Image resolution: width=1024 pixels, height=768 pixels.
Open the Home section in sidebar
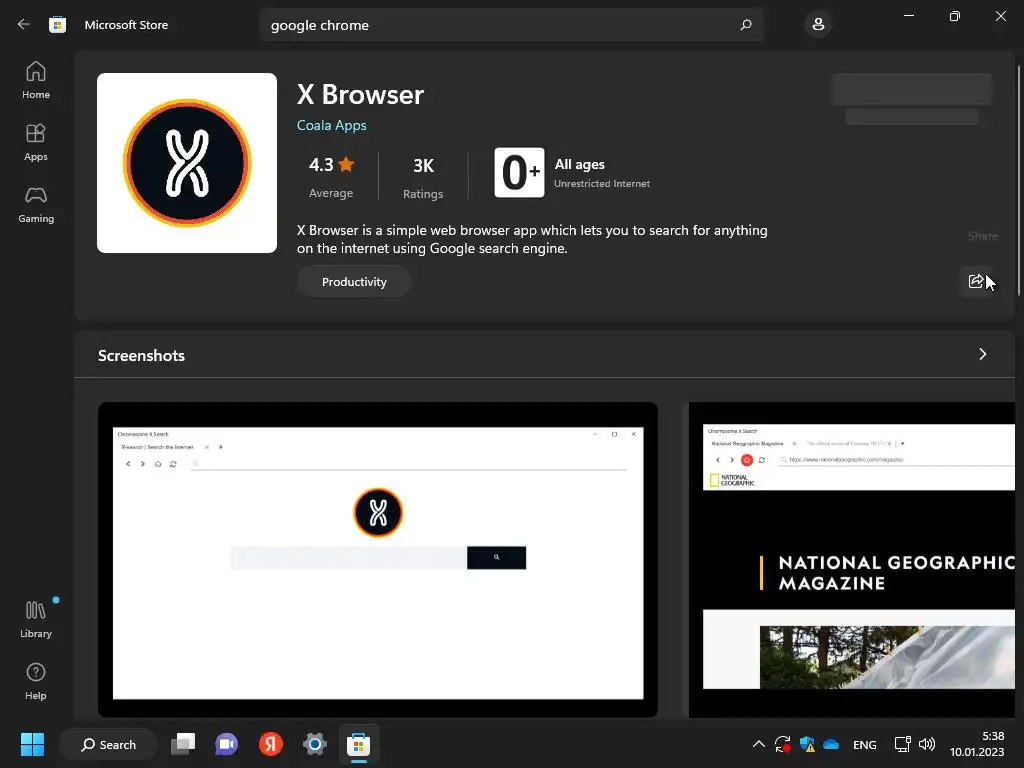pos(36,80)
